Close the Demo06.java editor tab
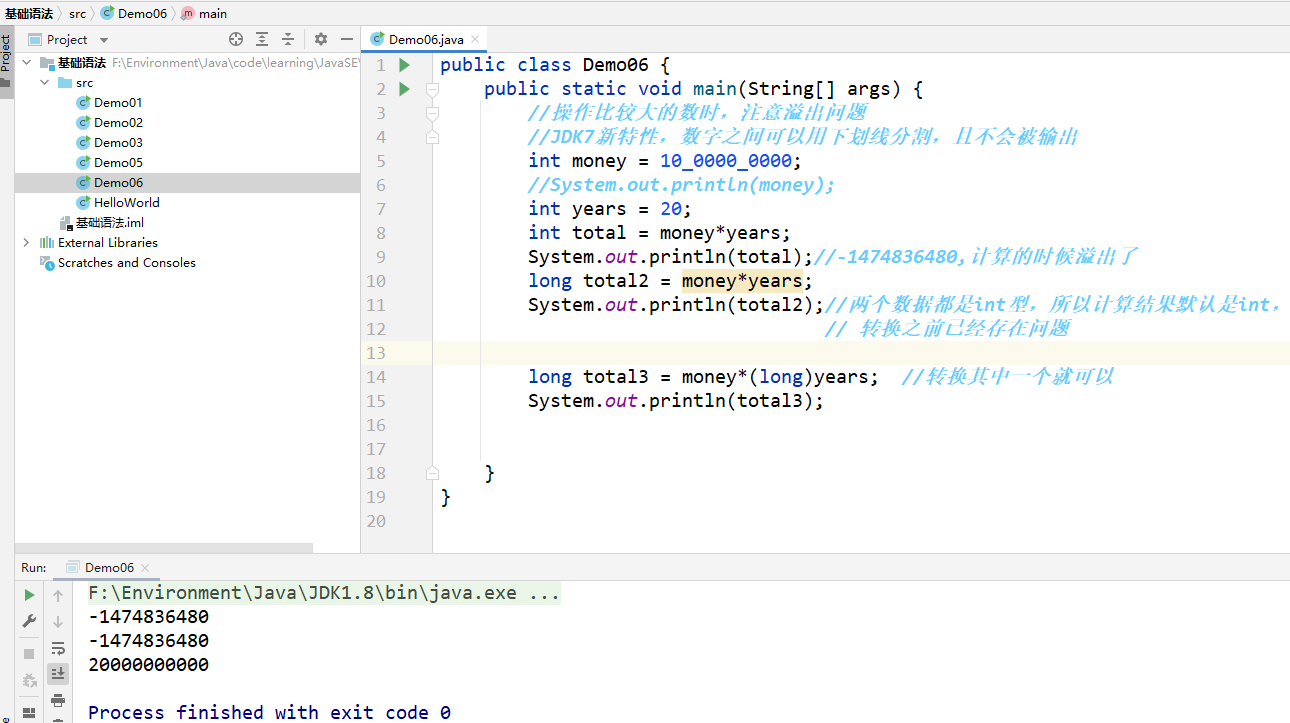 [476, 40]
